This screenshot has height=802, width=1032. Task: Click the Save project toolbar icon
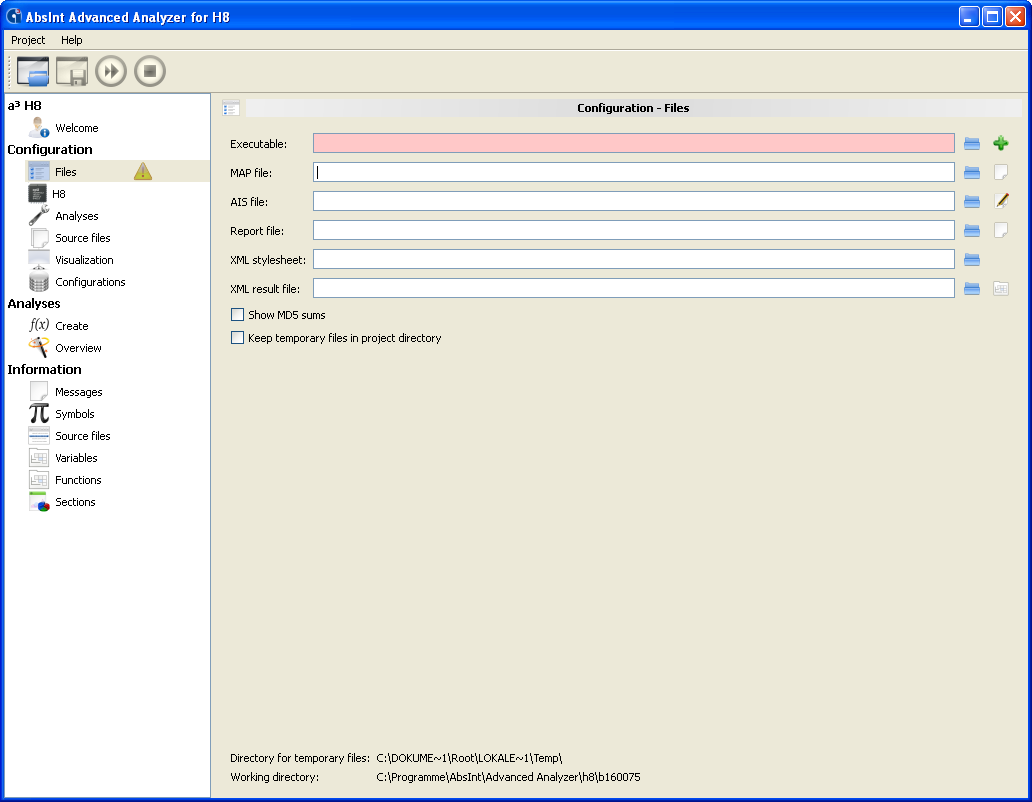(72, 71)
